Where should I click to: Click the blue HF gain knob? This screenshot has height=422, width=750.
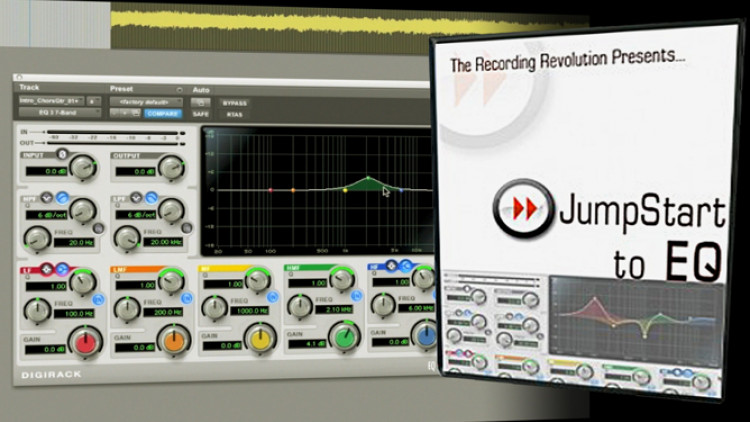point(425,334)
